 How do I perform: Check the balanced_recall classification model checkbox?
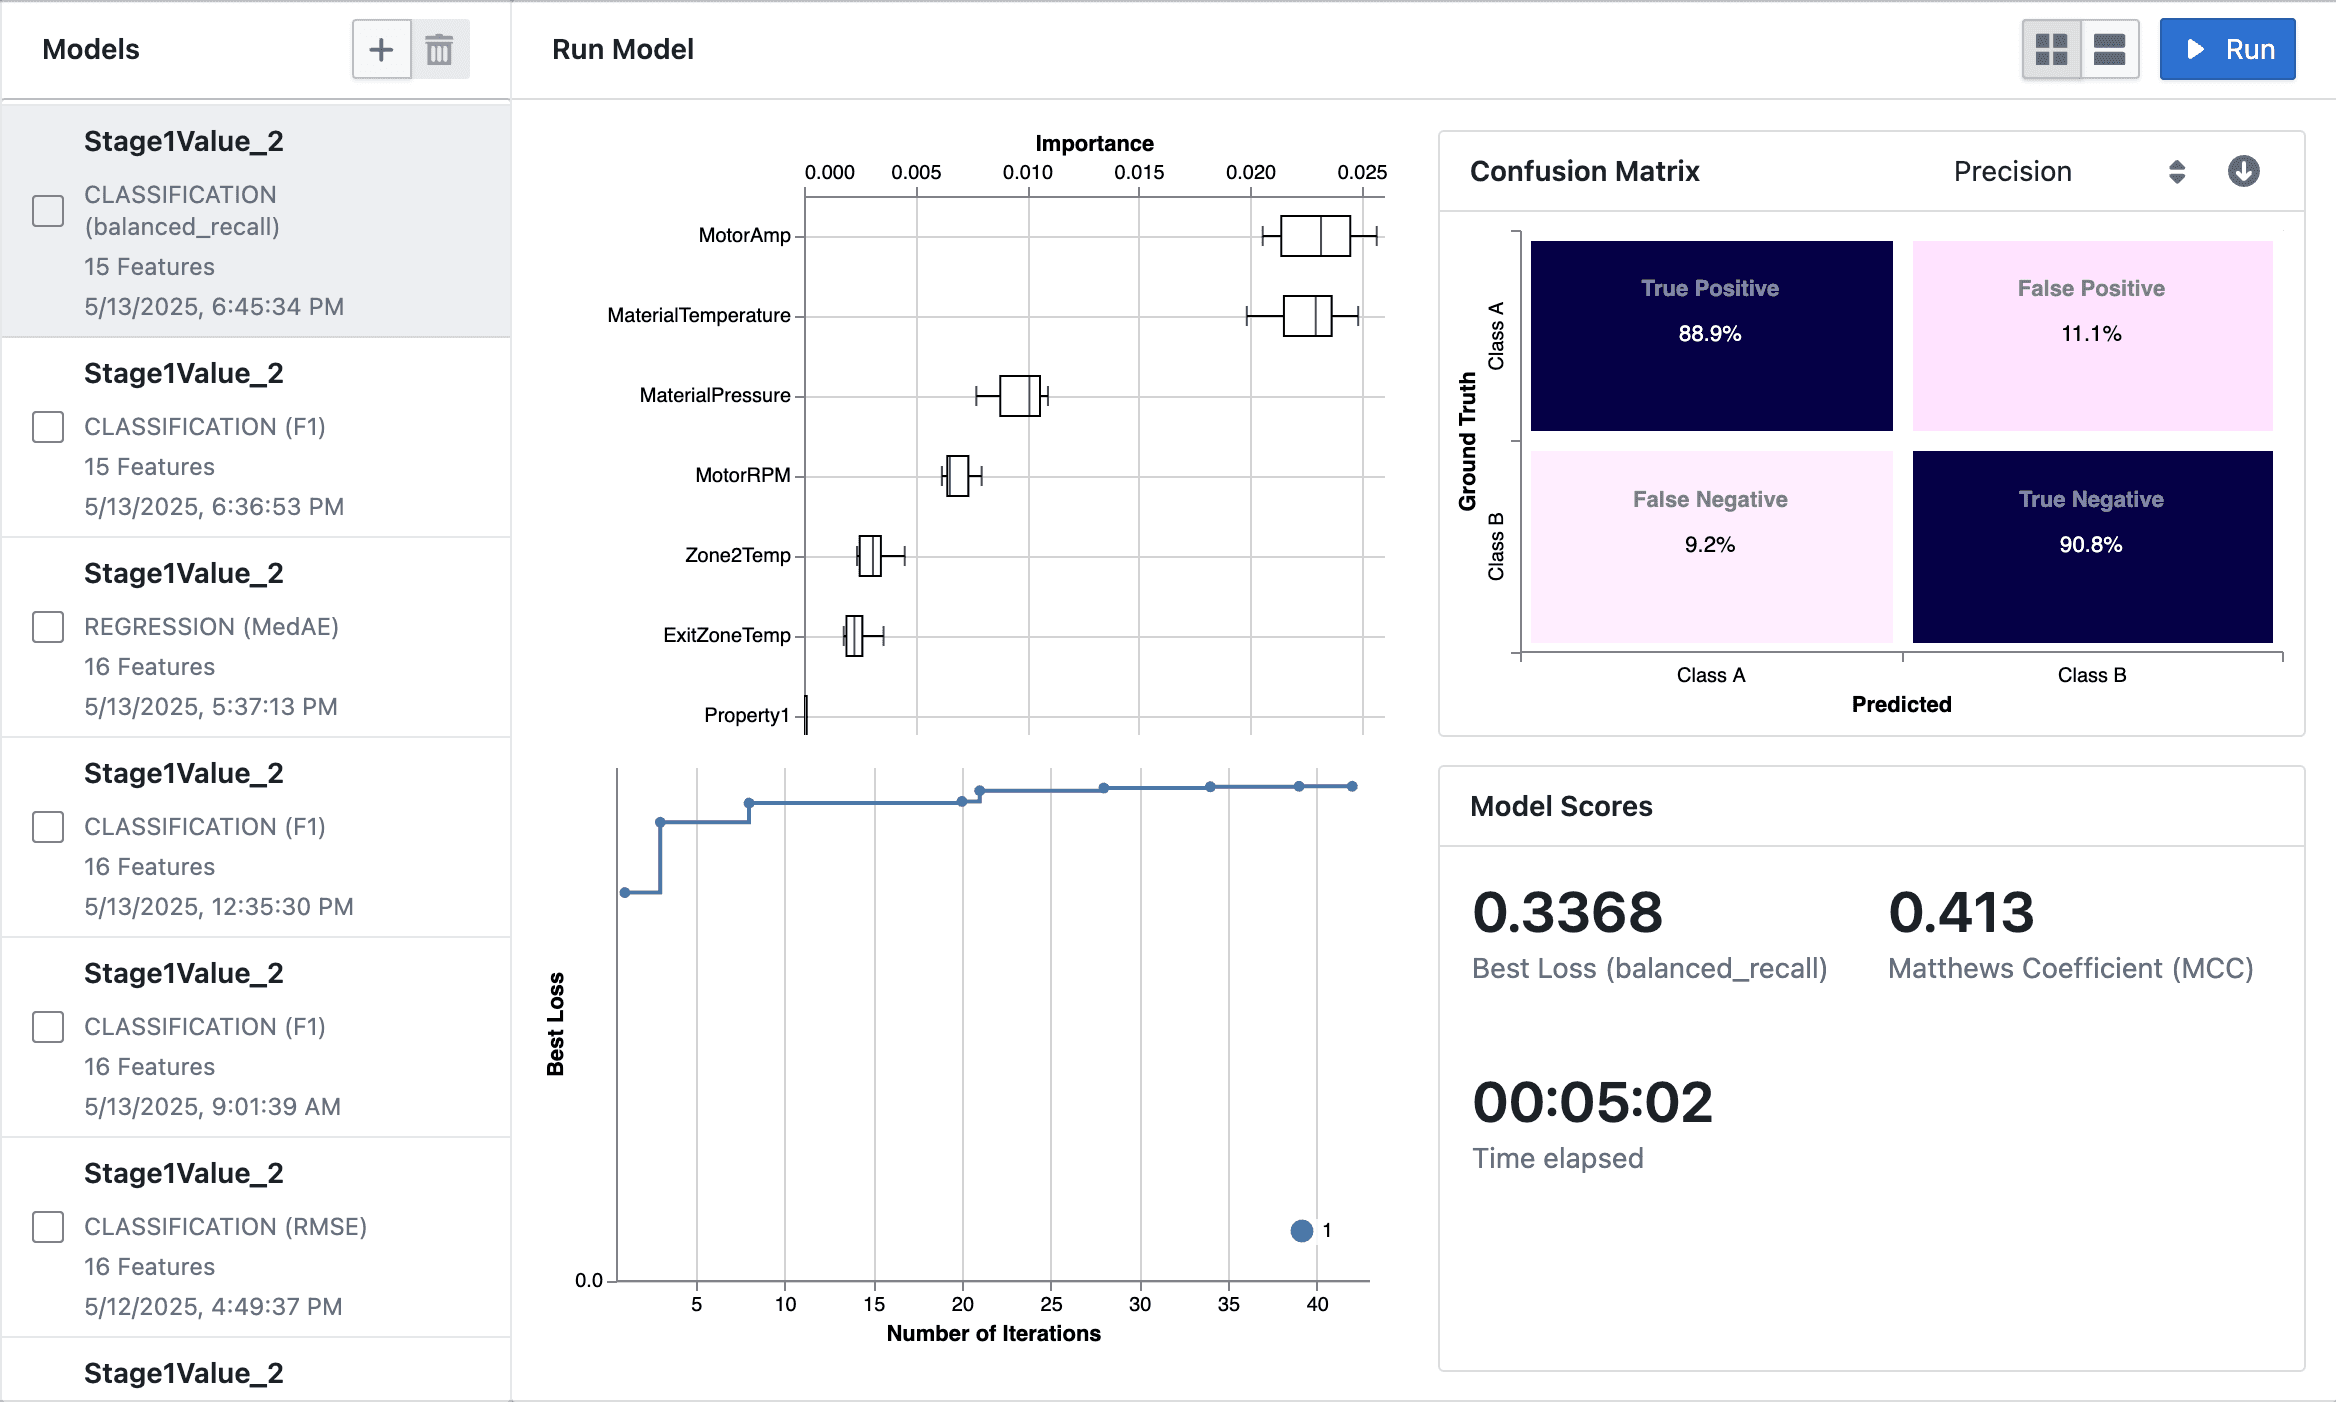coord(46,211)
